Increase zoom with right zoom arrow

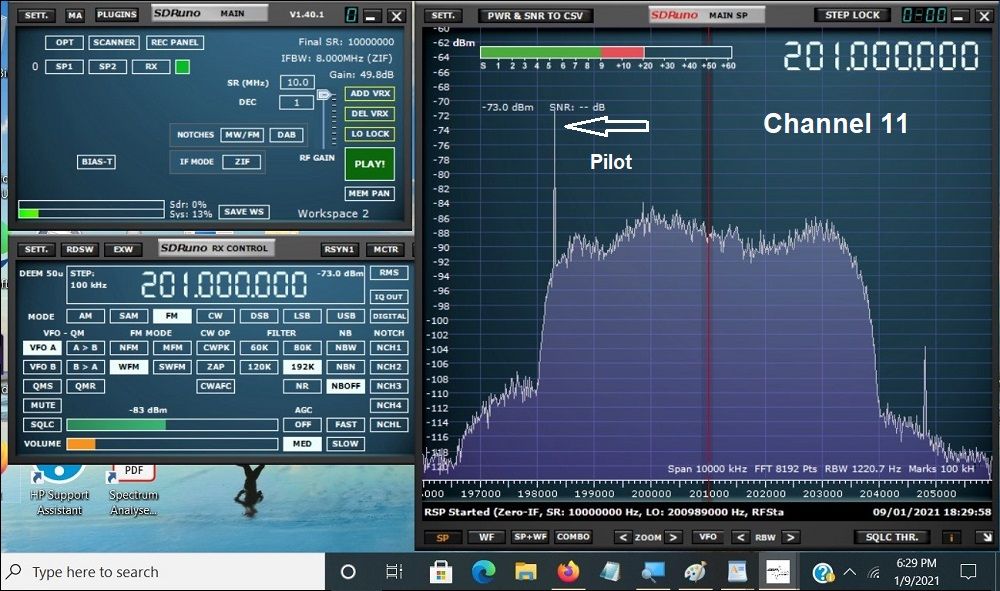coord(673,537)
